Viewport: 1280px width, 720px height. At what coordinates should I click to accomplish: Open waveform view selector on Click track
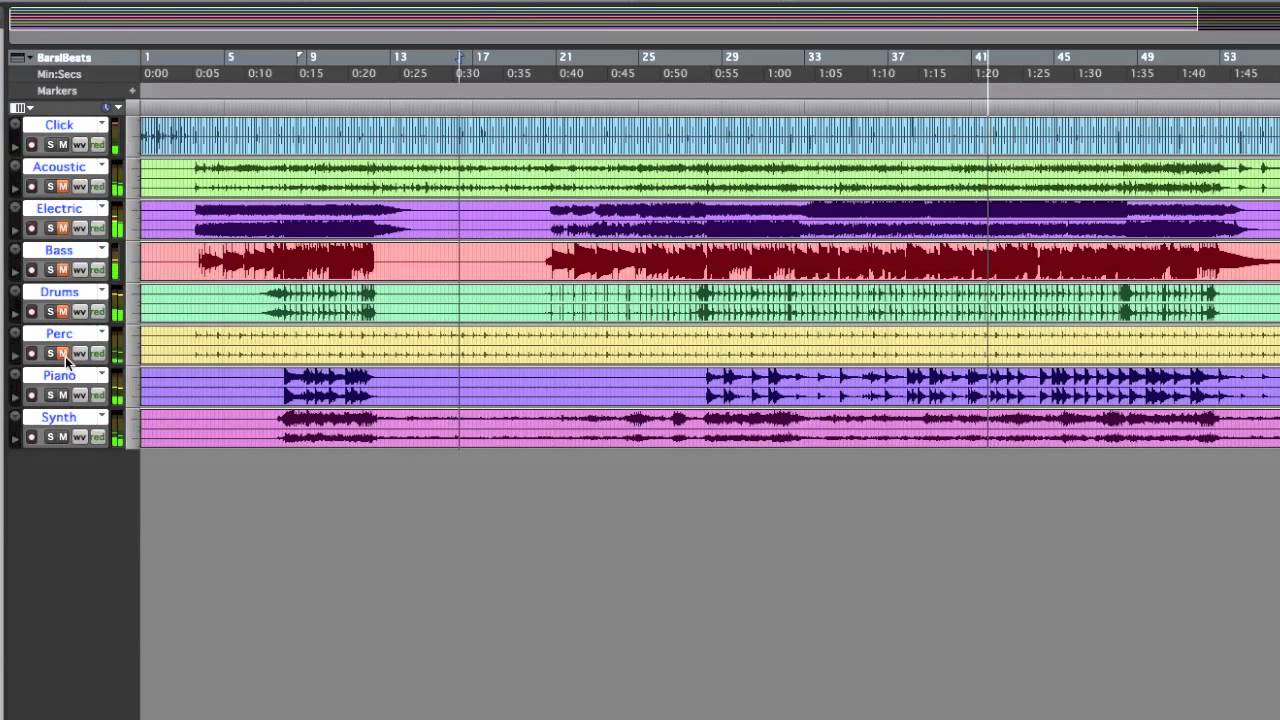point(79,145)
